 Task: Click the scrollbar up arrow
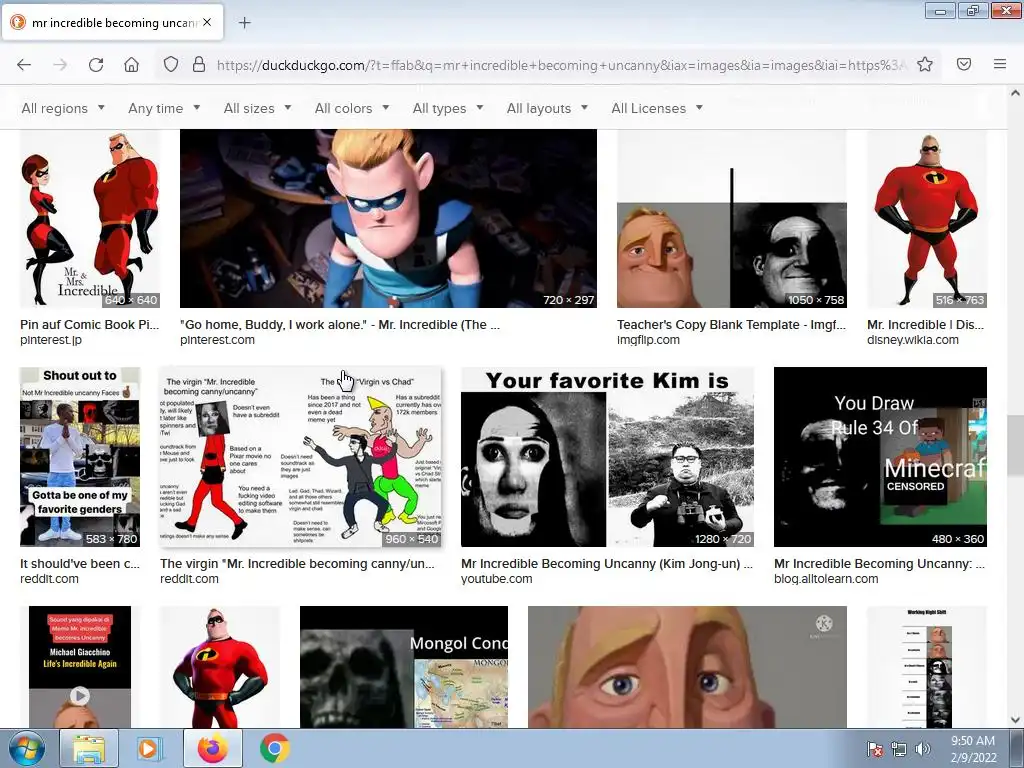(x=1015, y=93)
